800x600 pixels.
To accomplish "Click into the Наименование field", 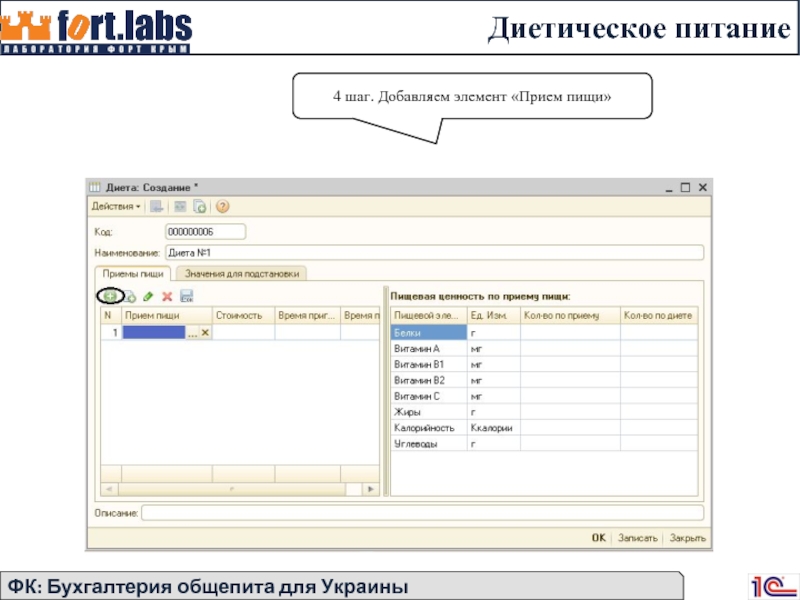I will point(432,253).
